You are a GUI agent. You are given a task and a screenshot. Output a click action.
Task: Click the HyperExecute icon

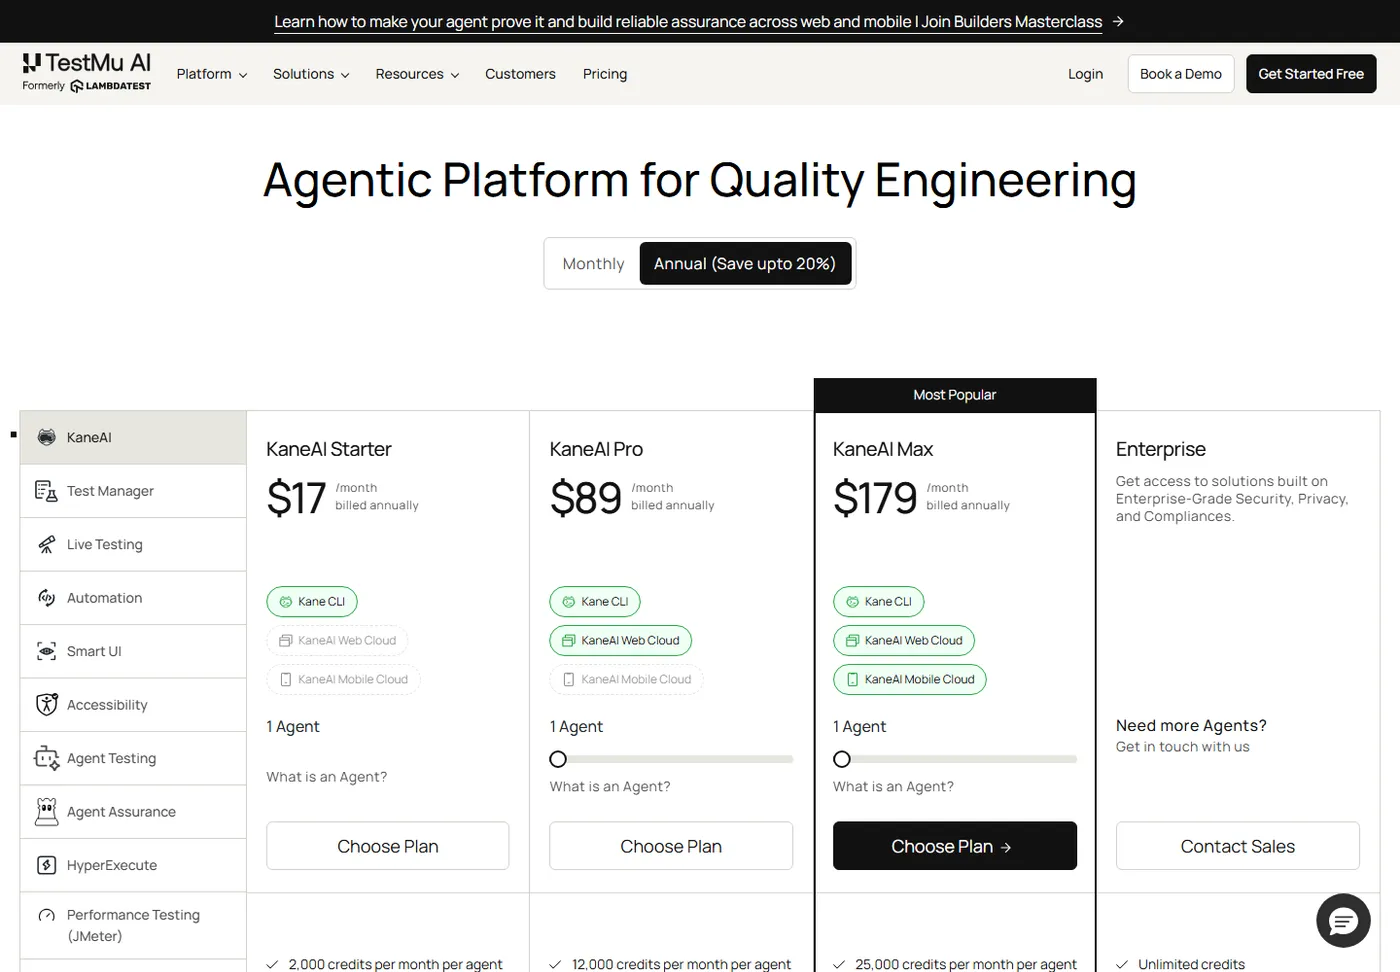pyautogui.click(x=46, y=865)
